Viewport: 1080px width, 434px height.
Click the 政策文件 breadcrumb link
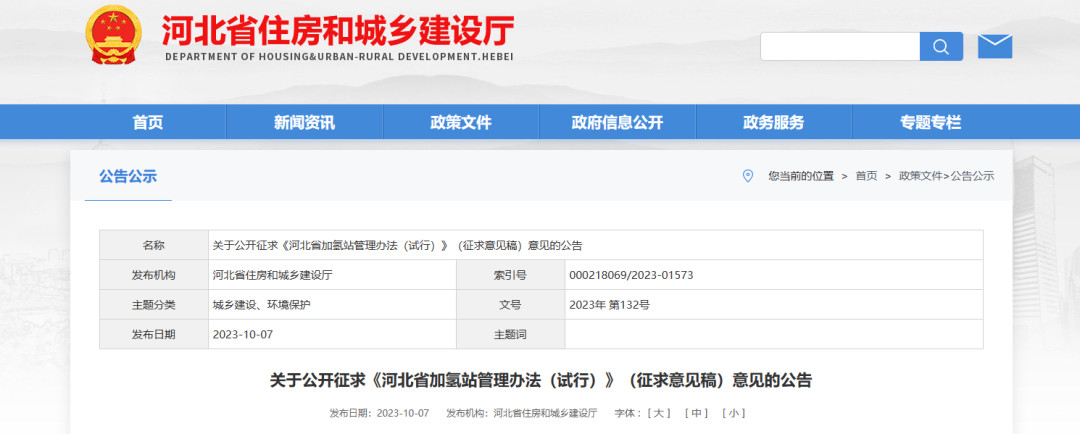920,176
